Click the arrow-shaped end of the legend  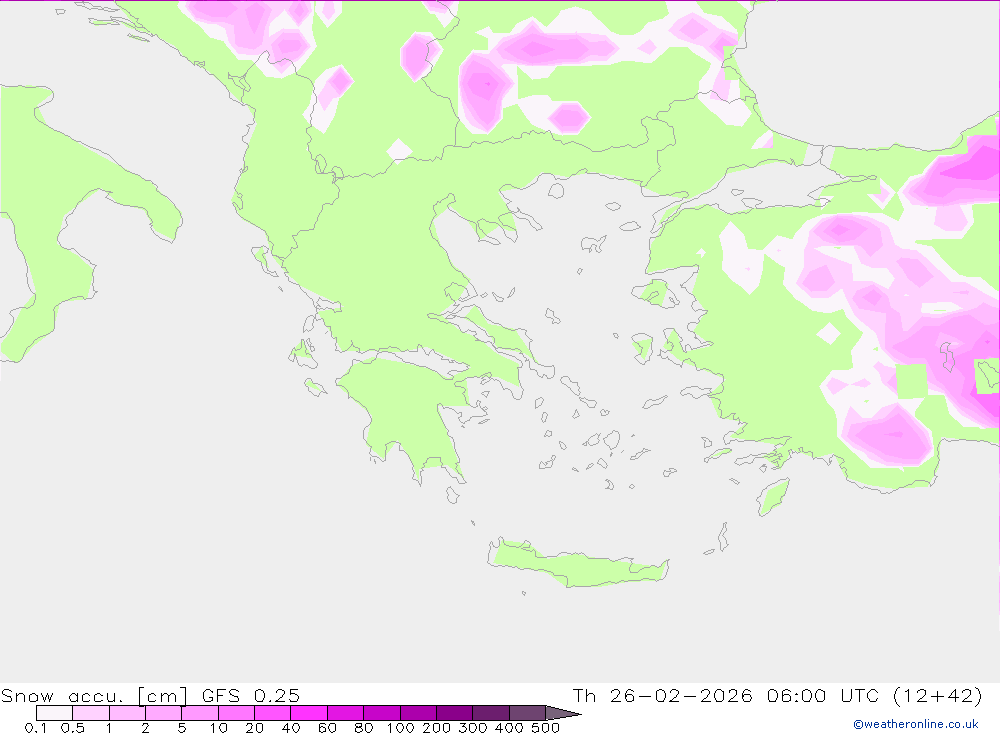click(563, 713)
